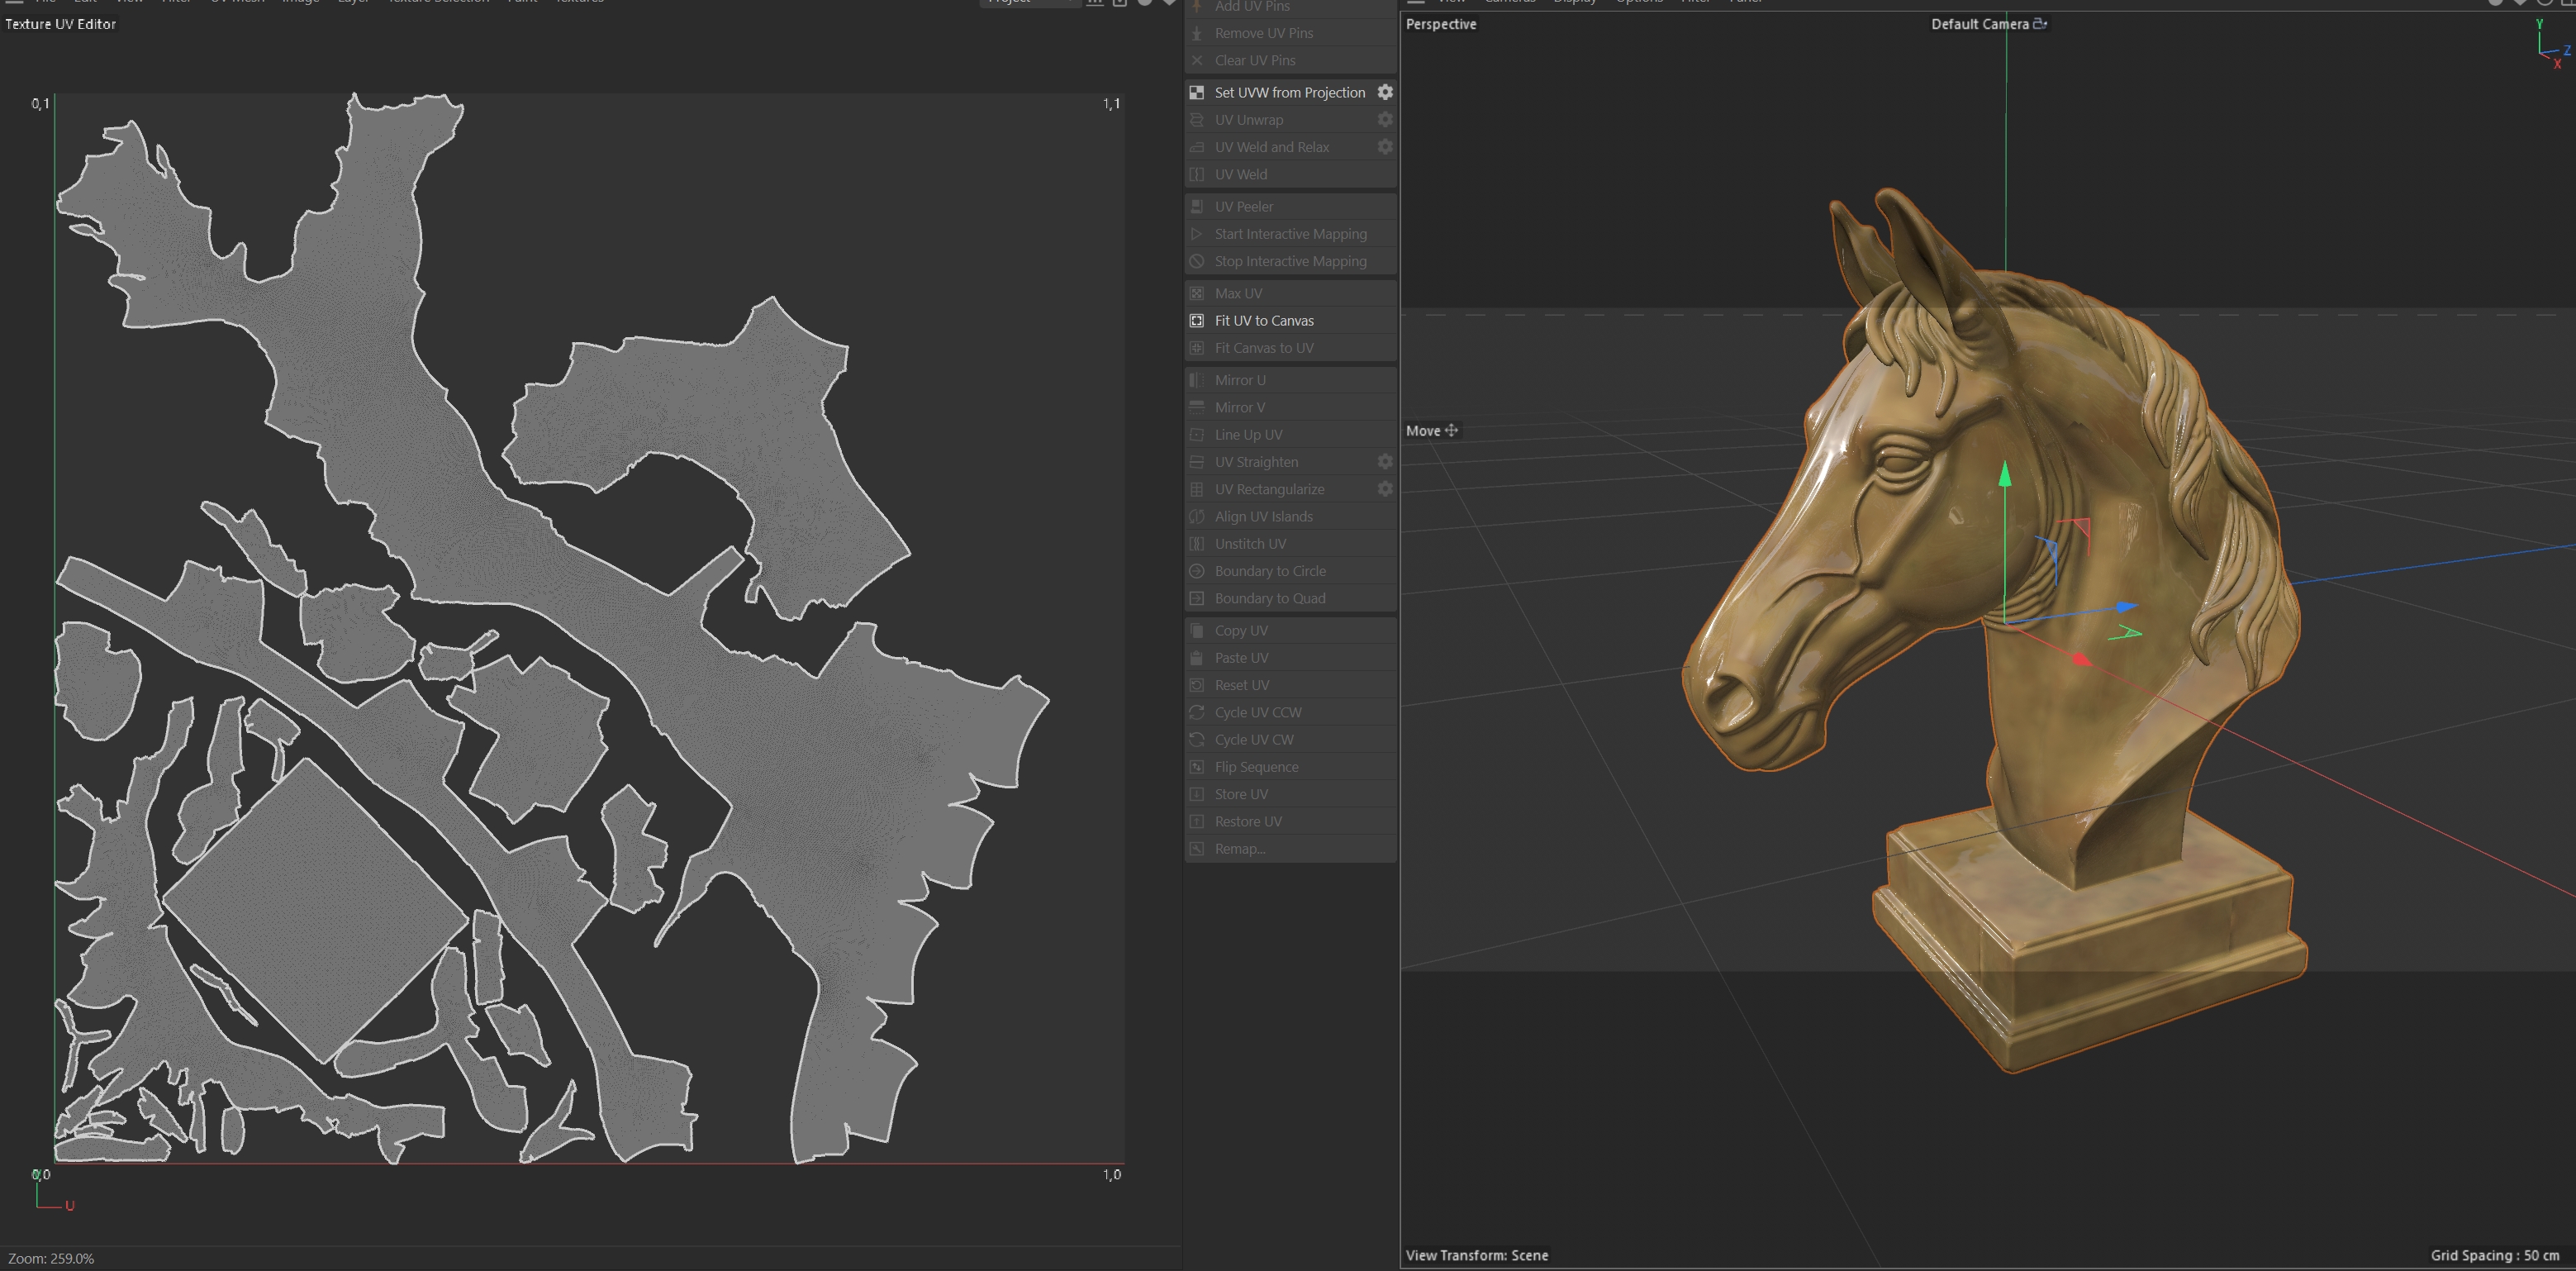Click Set UVW from Projection command
Viewport: 2576px width, 1271px height.
pos(1288,92)
